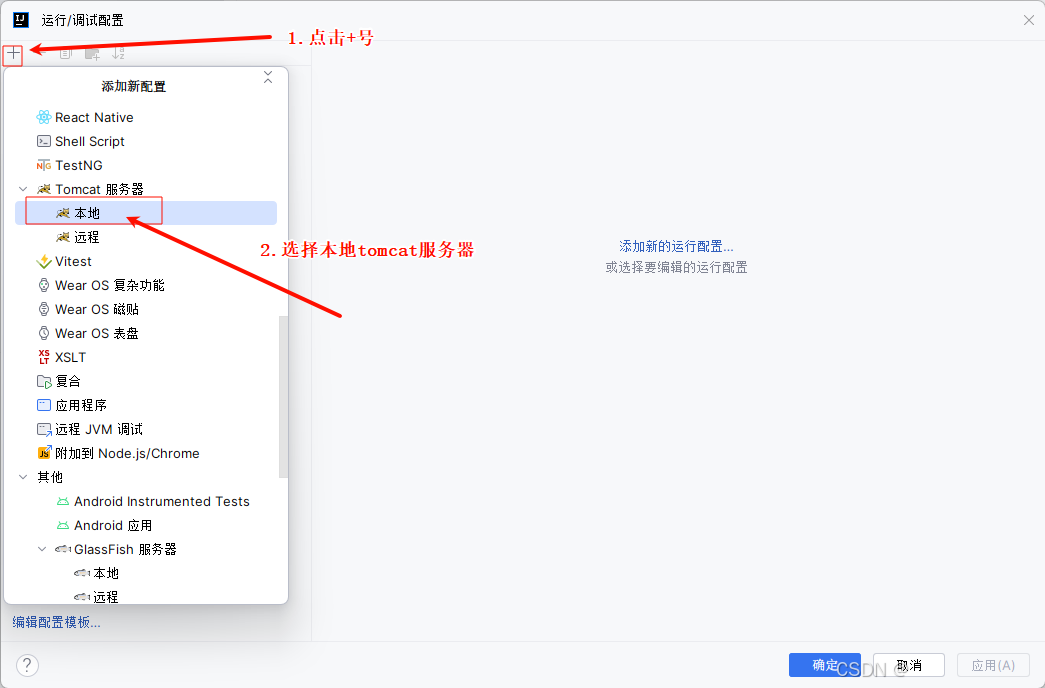Viewport: 1045px width, 688px height.
Task: Collapse the GlassFish 服务器 node
Action: click(41, 549)
